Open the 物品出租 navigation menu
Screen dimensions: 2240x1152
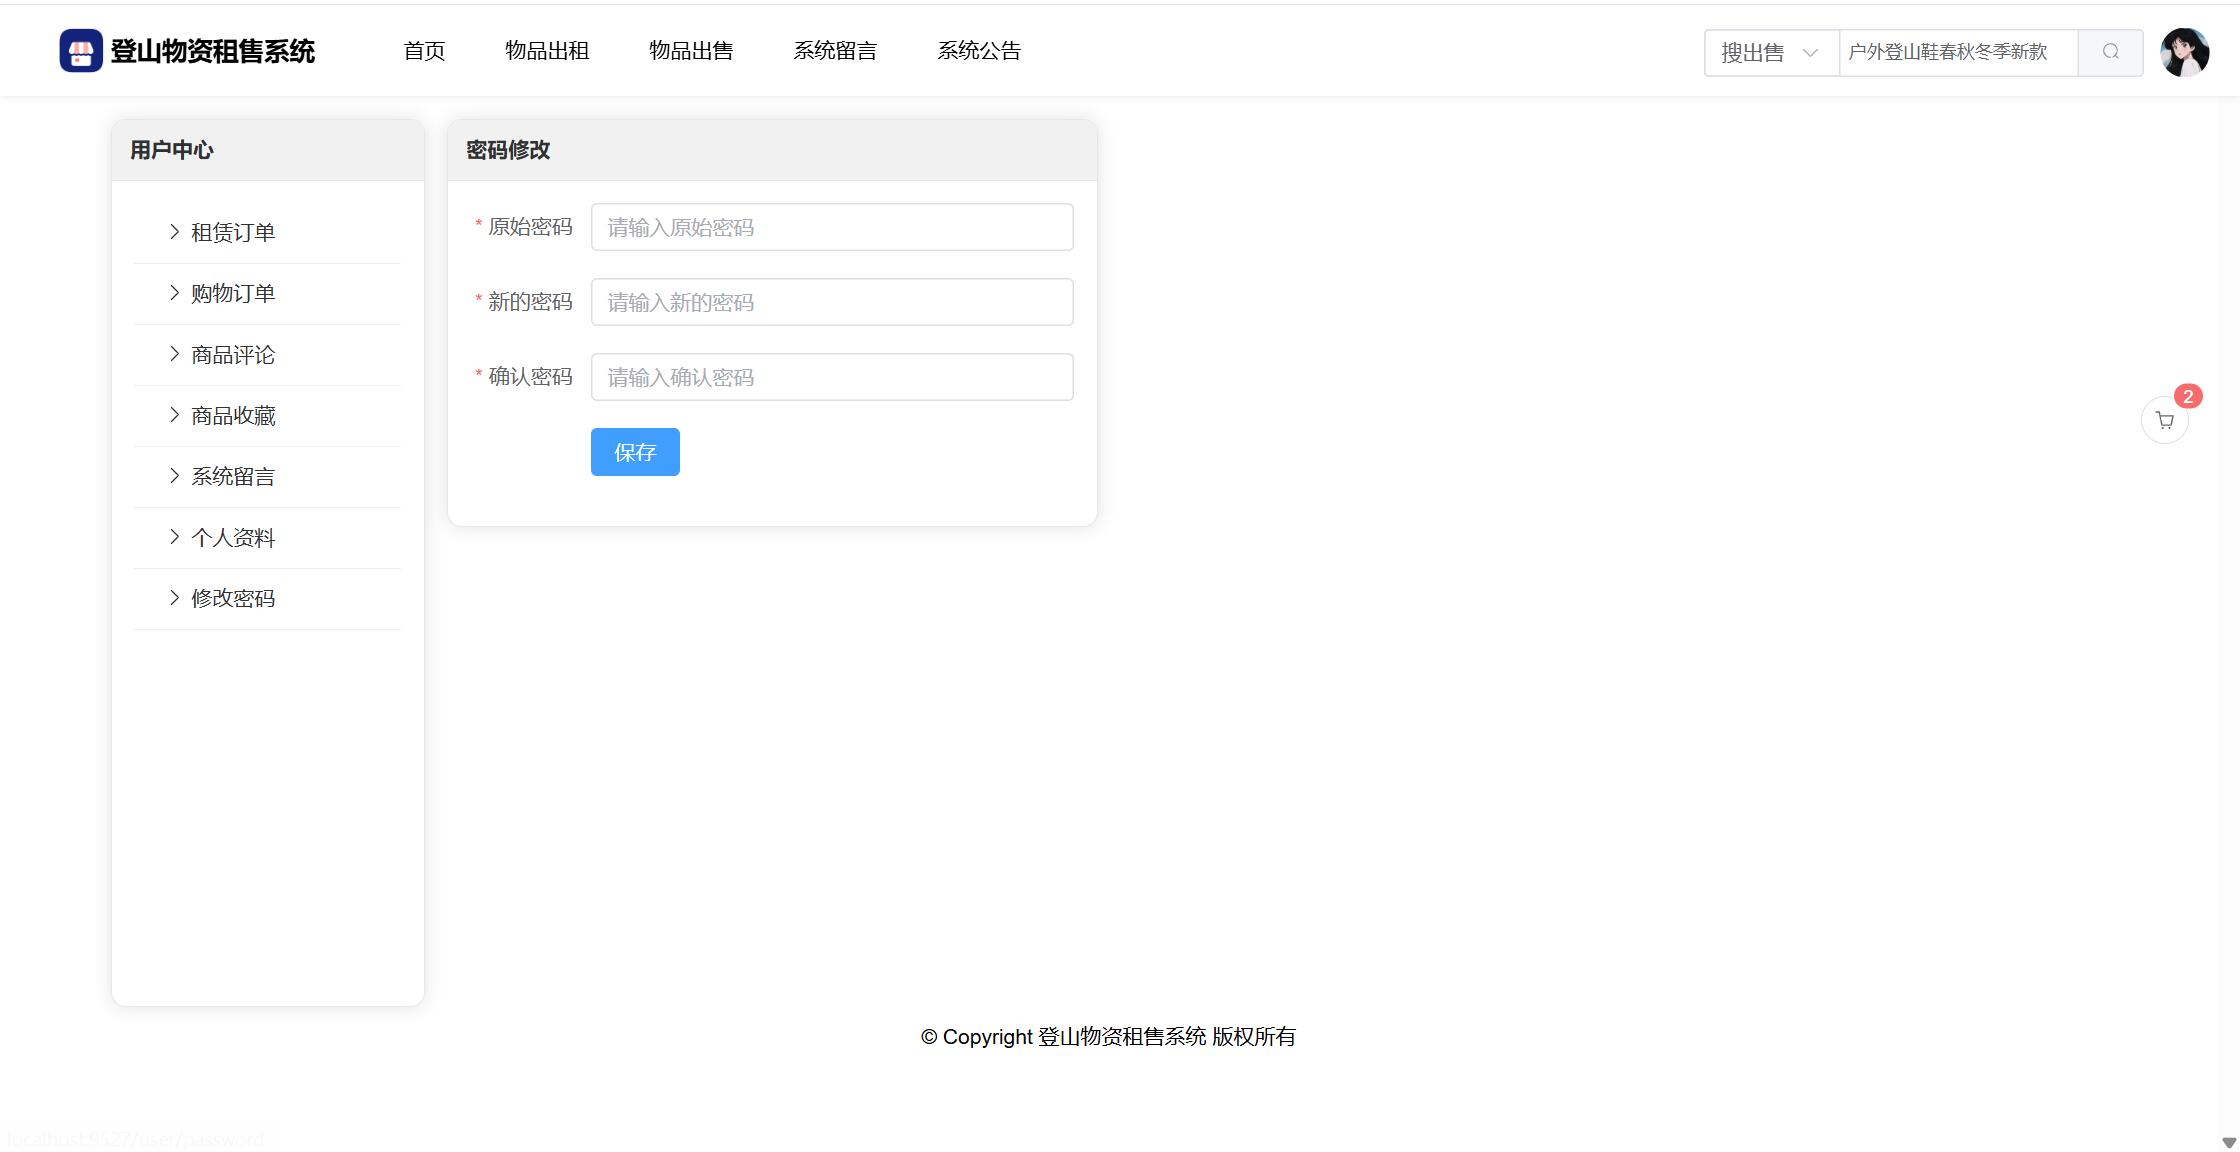point(547,51)
